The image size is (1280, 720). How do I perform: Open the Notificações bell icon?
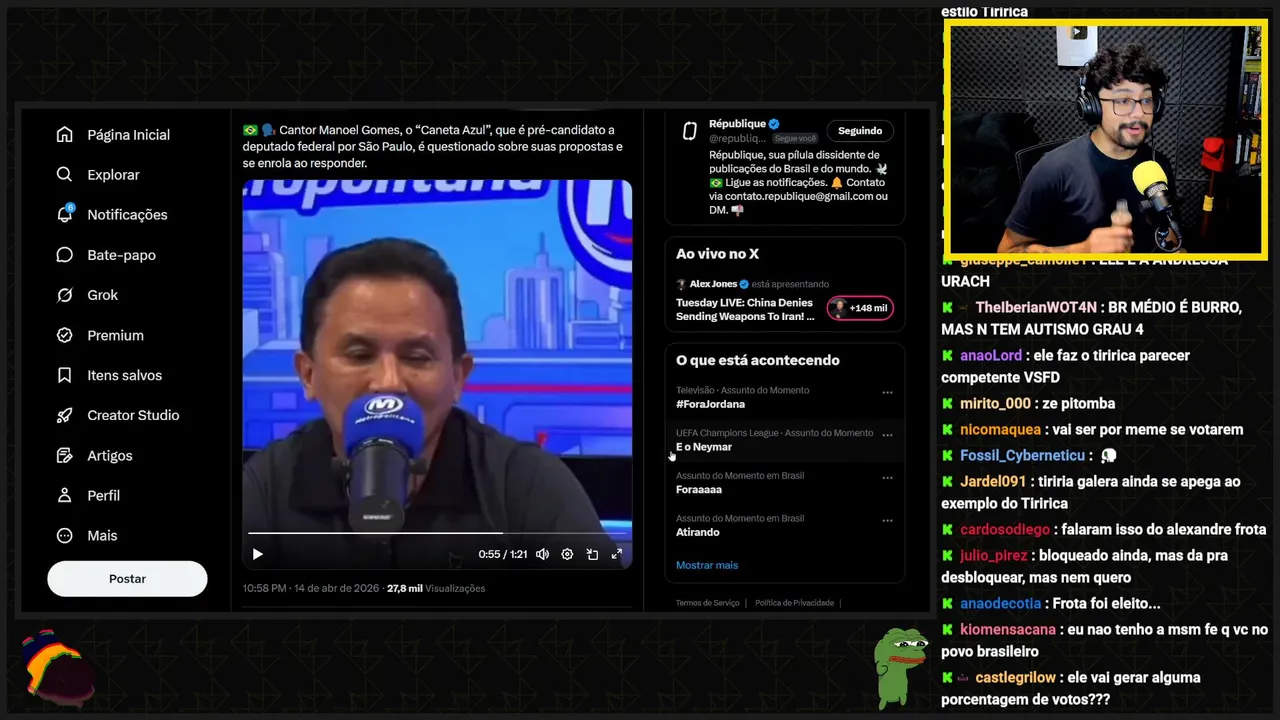(65, 215)
